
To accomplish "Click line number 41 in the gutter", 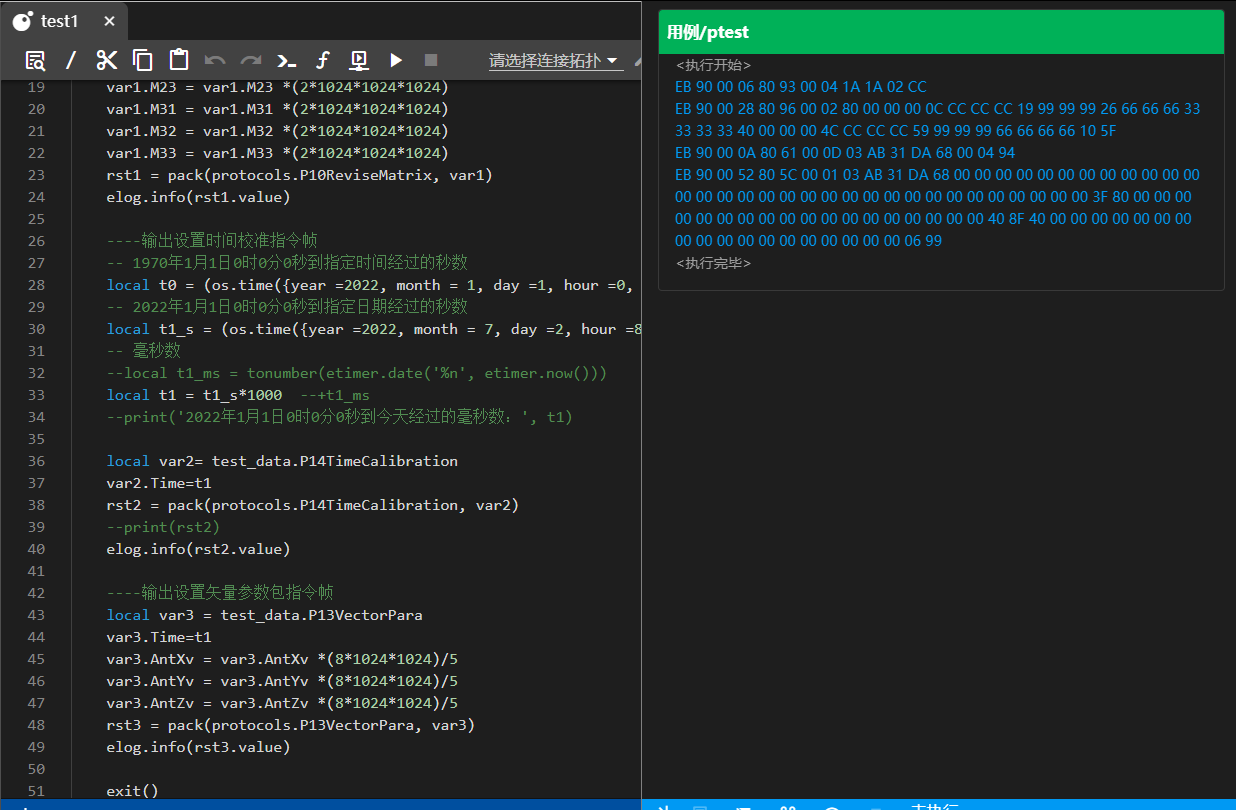I will click(x=36, y=571).
